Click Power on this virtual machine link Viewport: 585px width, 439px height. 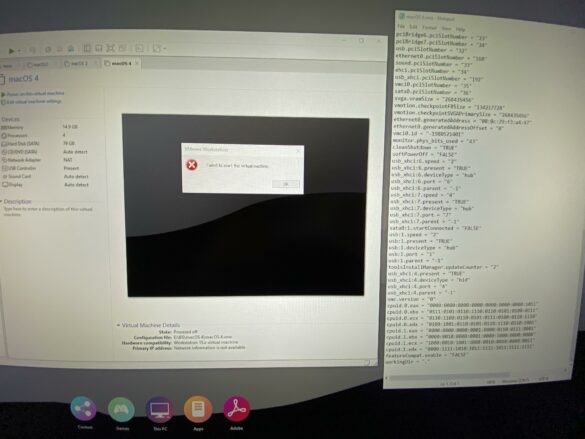pos(35,94)
